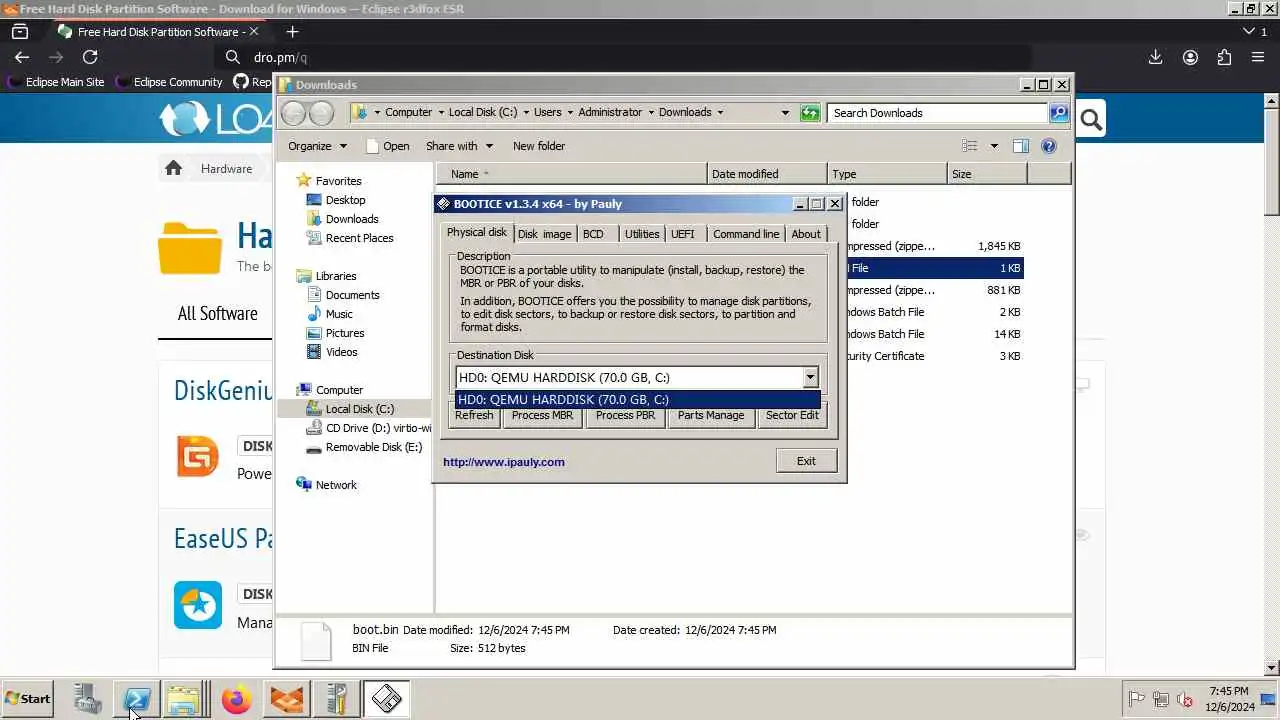This screenshot has width=1280, height=720.
Task: Open the Windows Start menu
Action: [28, 699]
